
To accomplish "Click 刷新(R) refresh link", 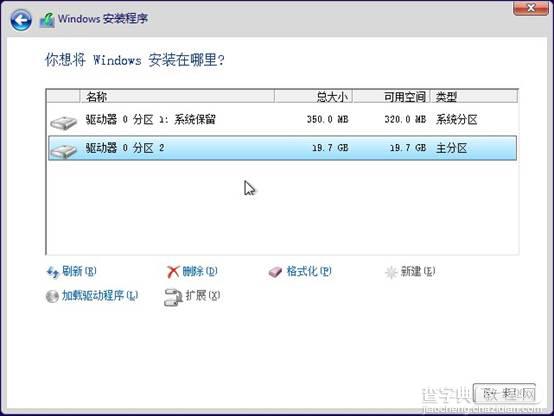I will click(x=79, y=271).
